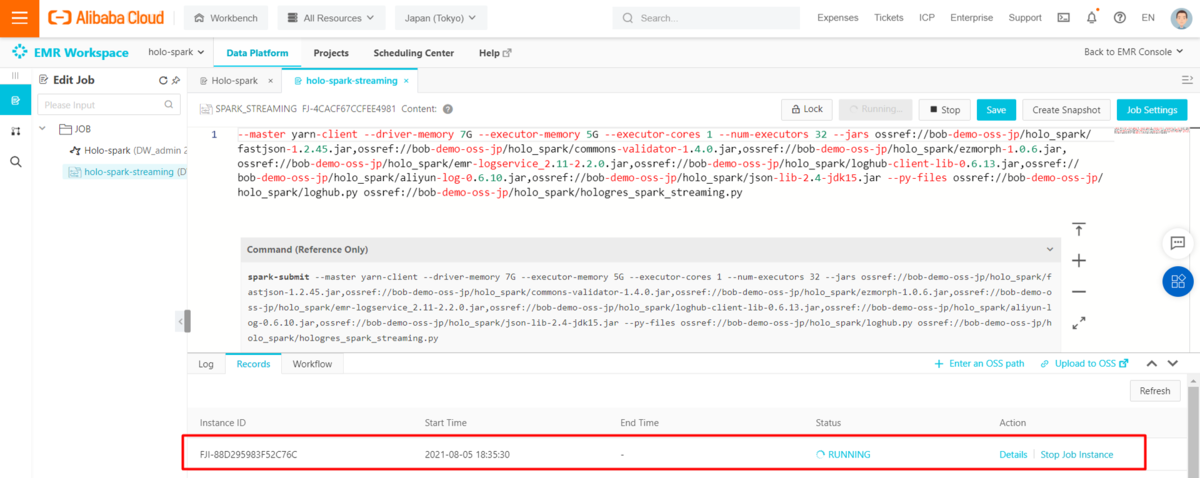Refresh the Edit Job tree
The image size is (1200, 478).
point(163,80)
